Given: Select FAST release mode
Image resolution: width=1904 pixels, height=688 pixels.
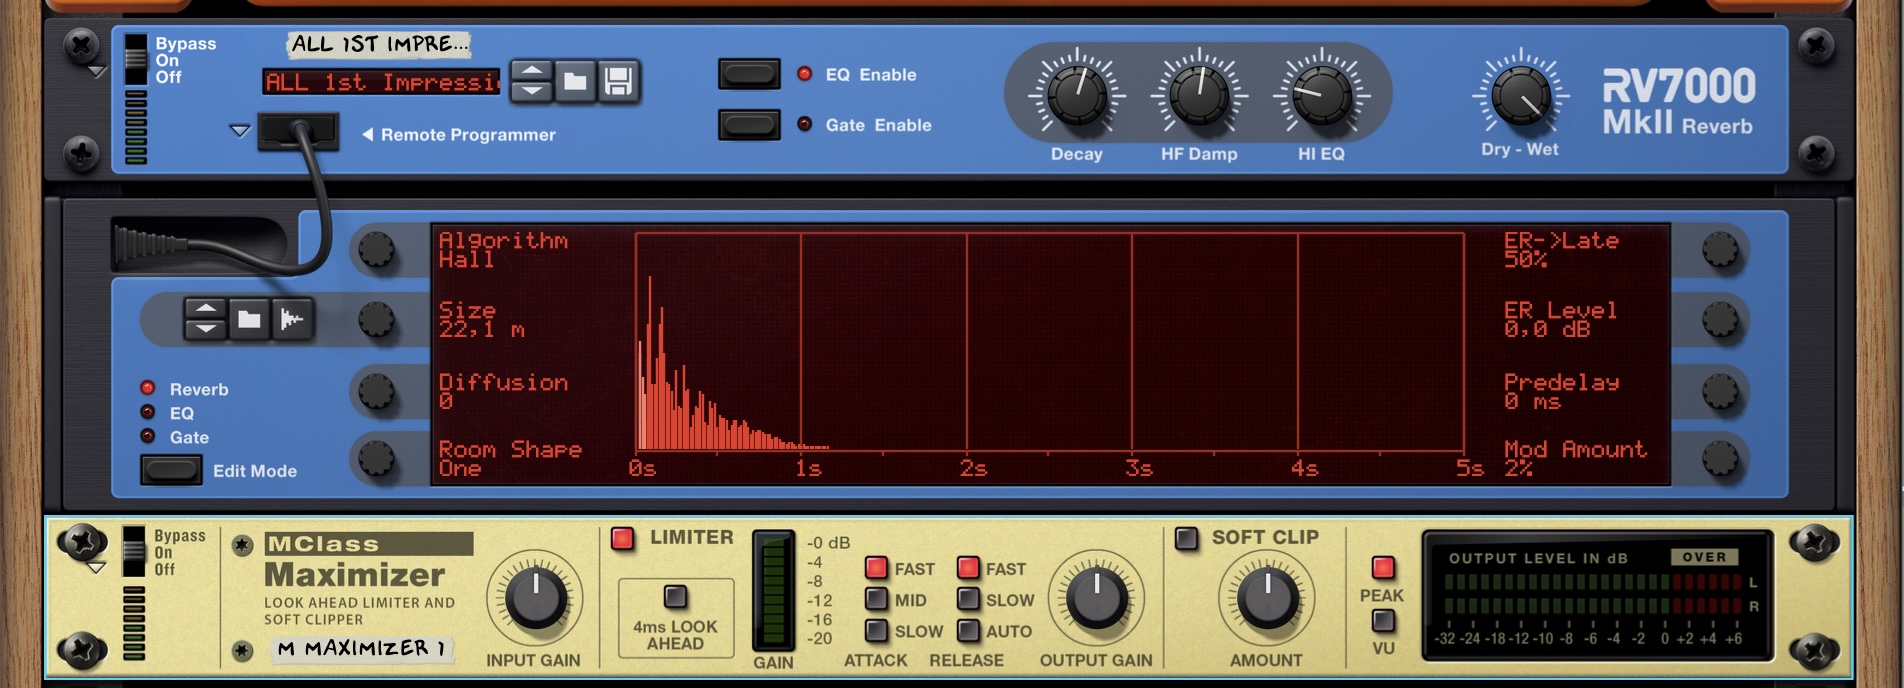Looking at the screenshot, I should (x=968, y=568).
